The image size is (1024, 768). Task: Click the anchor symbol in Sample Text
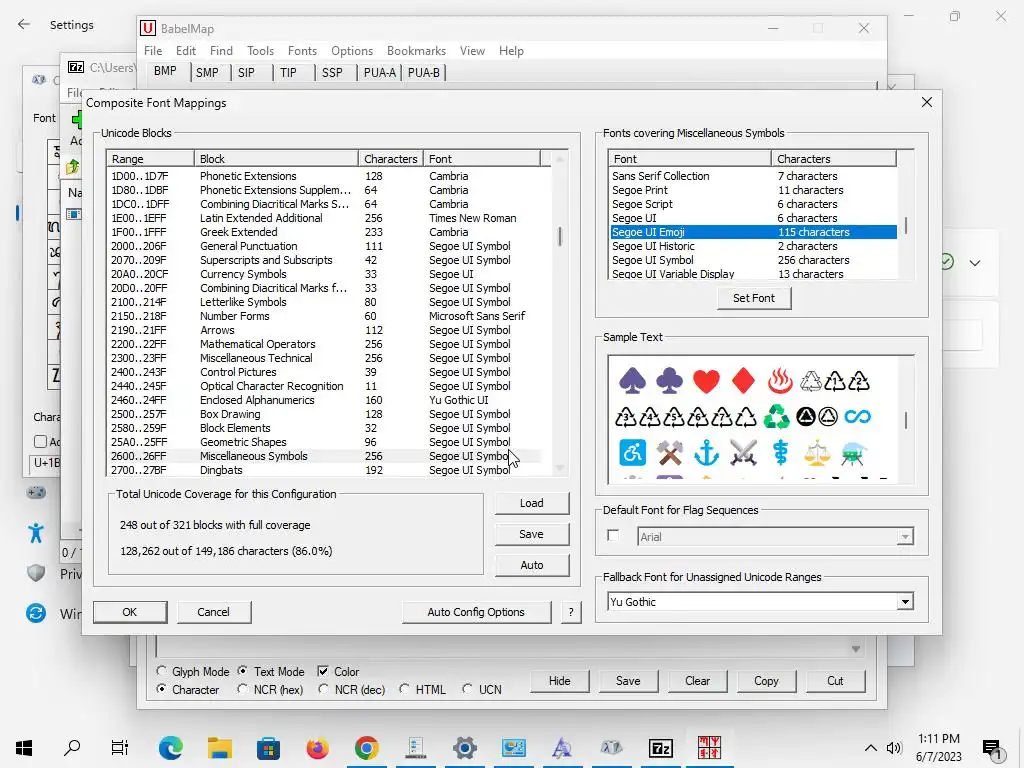coord(706,453)
